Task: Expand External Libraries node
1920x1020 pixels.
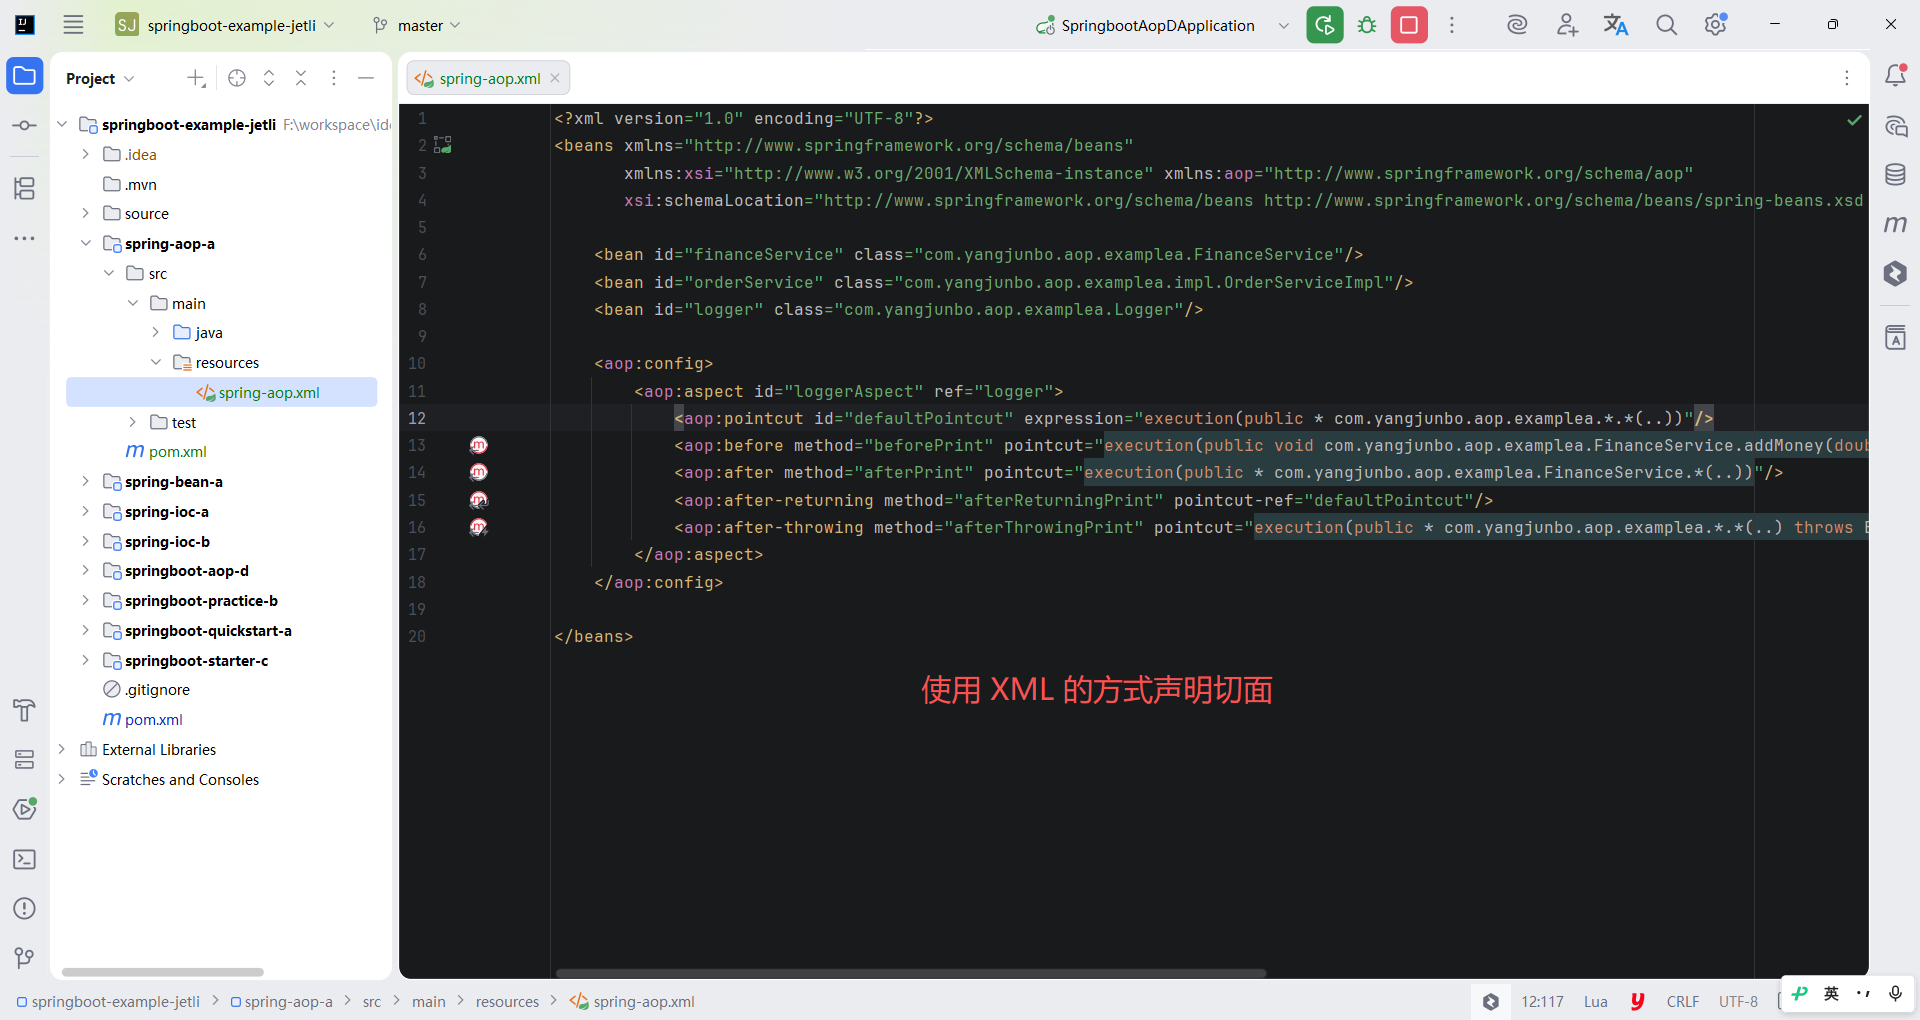Action: 62,749
